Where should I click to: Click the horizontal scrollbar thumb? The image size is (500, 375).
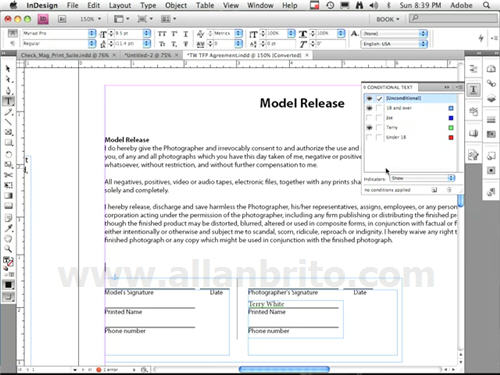(284, 369)
